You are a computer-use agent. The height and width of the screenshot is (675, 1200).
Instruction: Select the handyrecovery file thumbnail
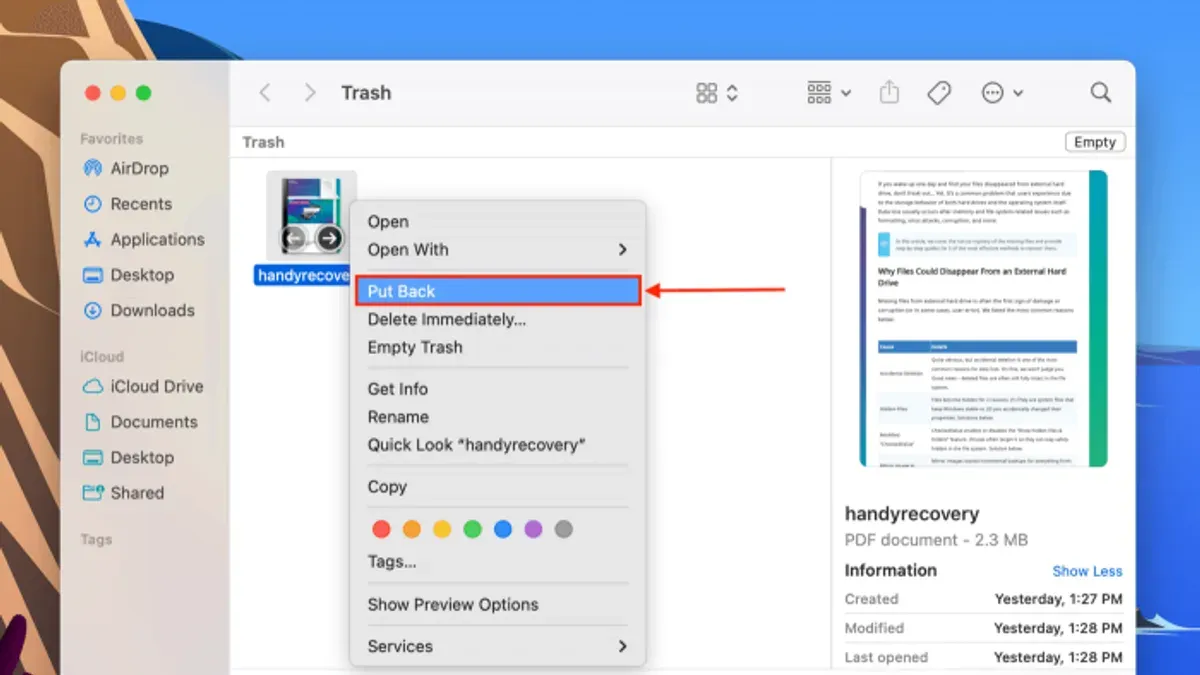pyautogui.click(x=311, y=216)
